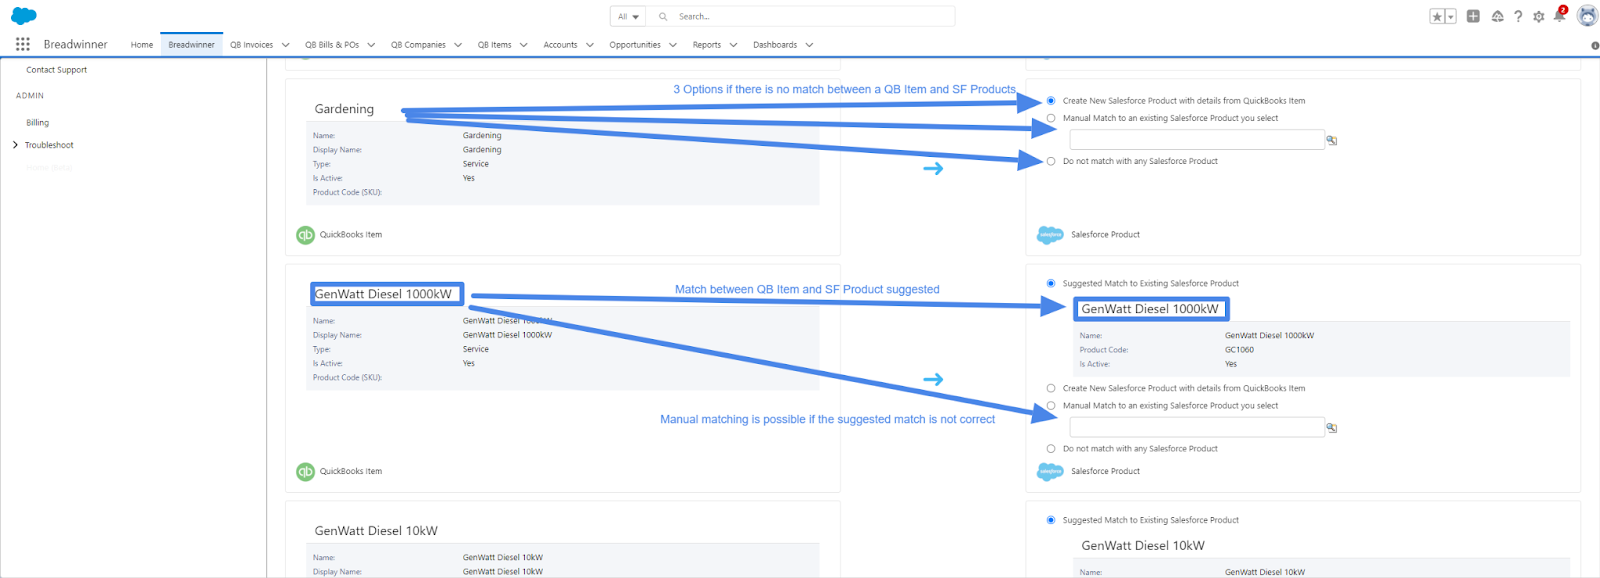Click the Breadwinner app name label
The height and width of the screenshot is (578, 1600).
point(75,45)
